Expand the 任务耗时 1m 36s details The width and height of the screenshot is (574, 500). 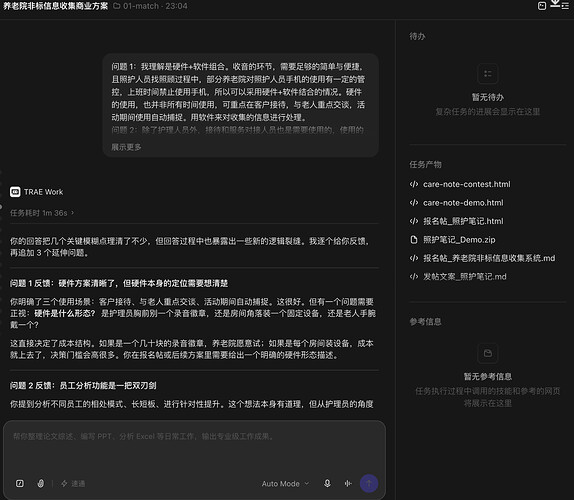tap(42, 213)
